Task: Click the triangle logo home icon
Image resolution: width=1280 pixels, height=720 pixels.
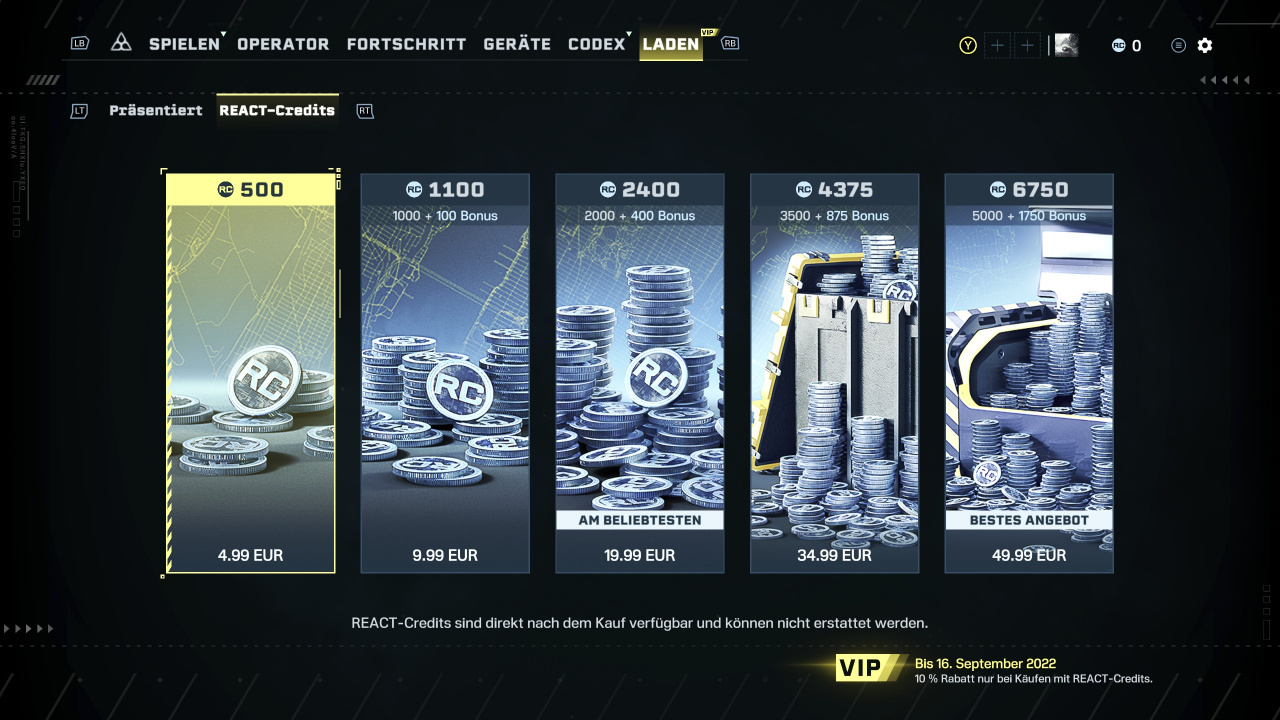Action: coord(121,43)
